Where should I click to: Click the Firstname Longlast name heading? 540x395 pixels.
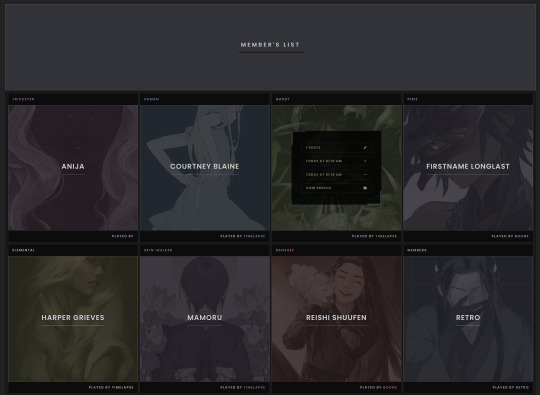pyautogui.click(x=468, y=167)
